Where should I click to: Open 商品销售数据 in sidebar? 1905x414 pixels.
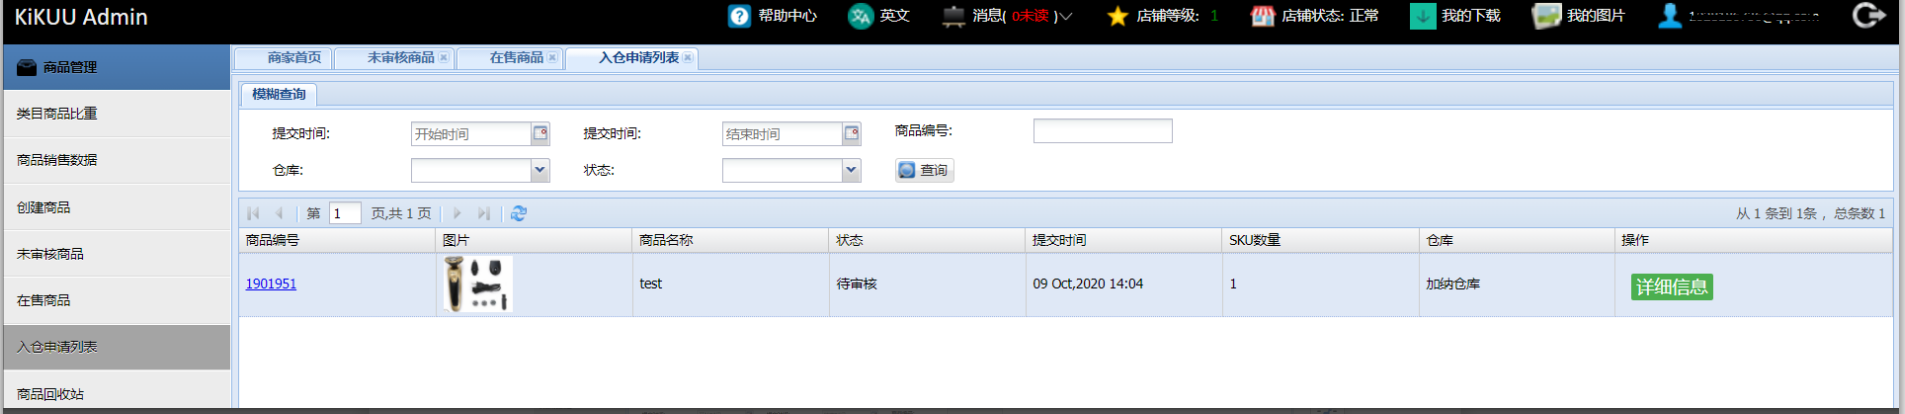click(117, 160)
